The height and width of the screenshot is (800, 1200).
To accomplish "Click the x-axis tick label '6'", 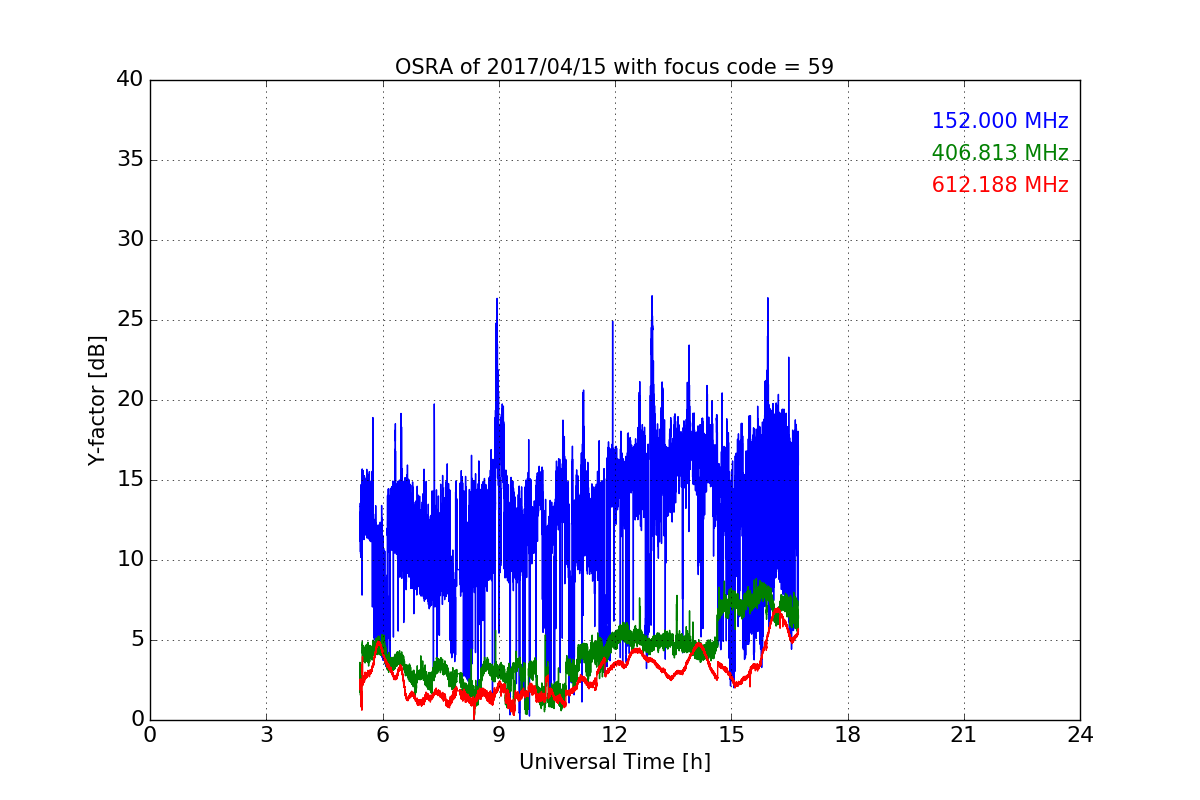I will pos(382,735).
